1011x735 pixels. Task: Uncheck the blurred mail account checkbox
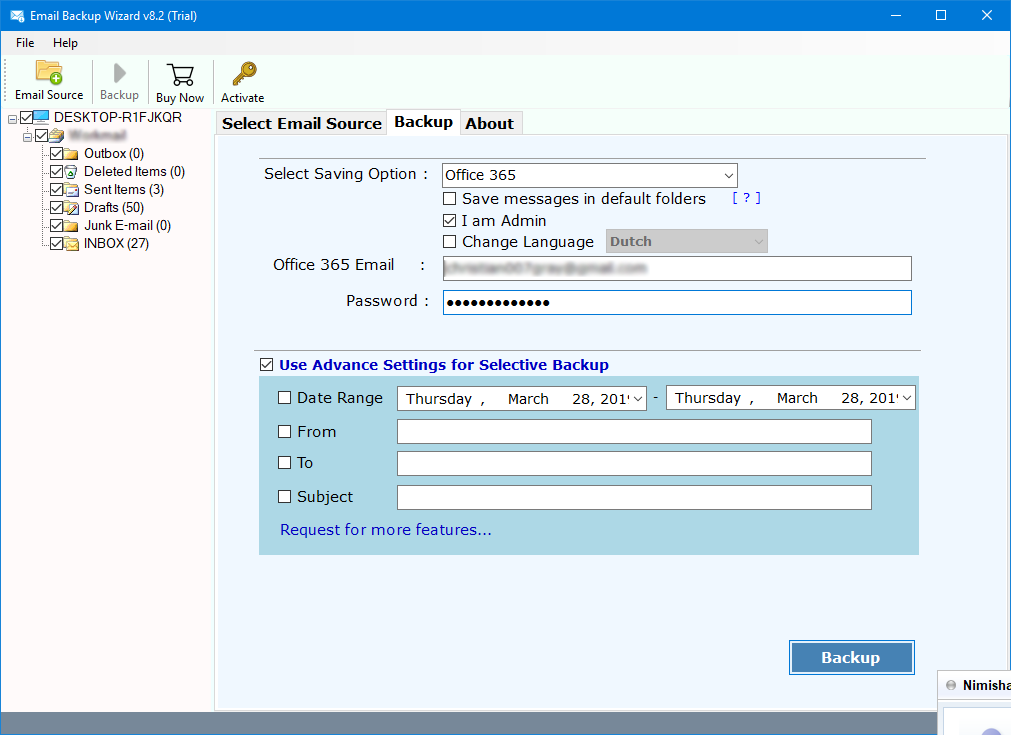(41, 135)
